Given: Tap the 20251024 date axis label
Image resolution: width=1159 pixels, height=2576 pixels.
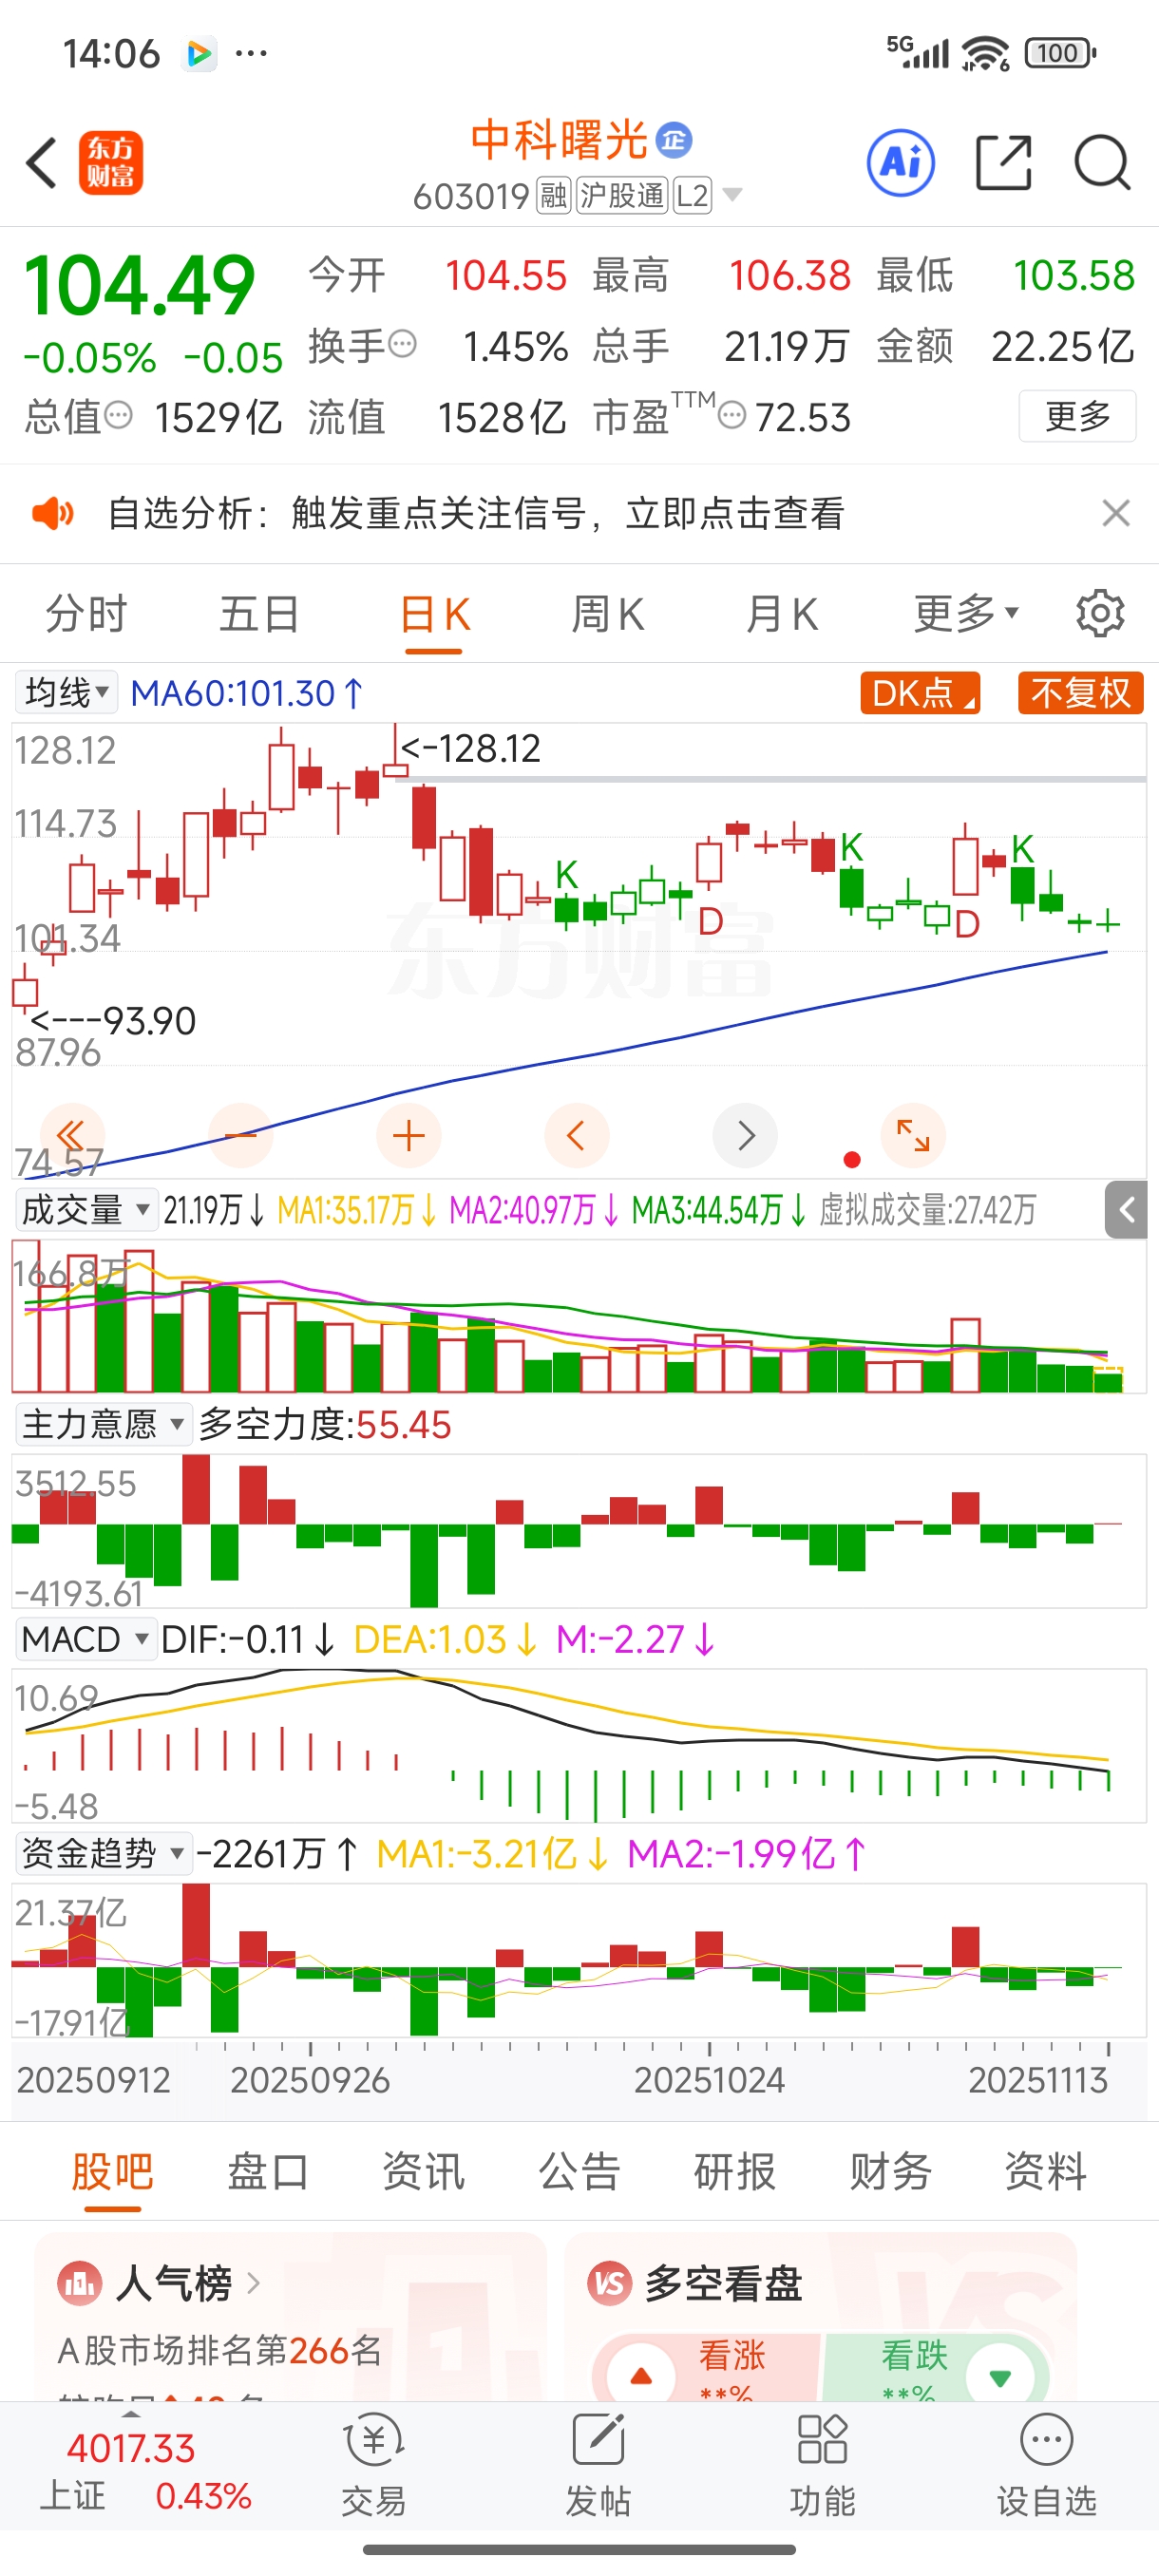Looking at the screenshot, I should click(x=709, y=2080).
